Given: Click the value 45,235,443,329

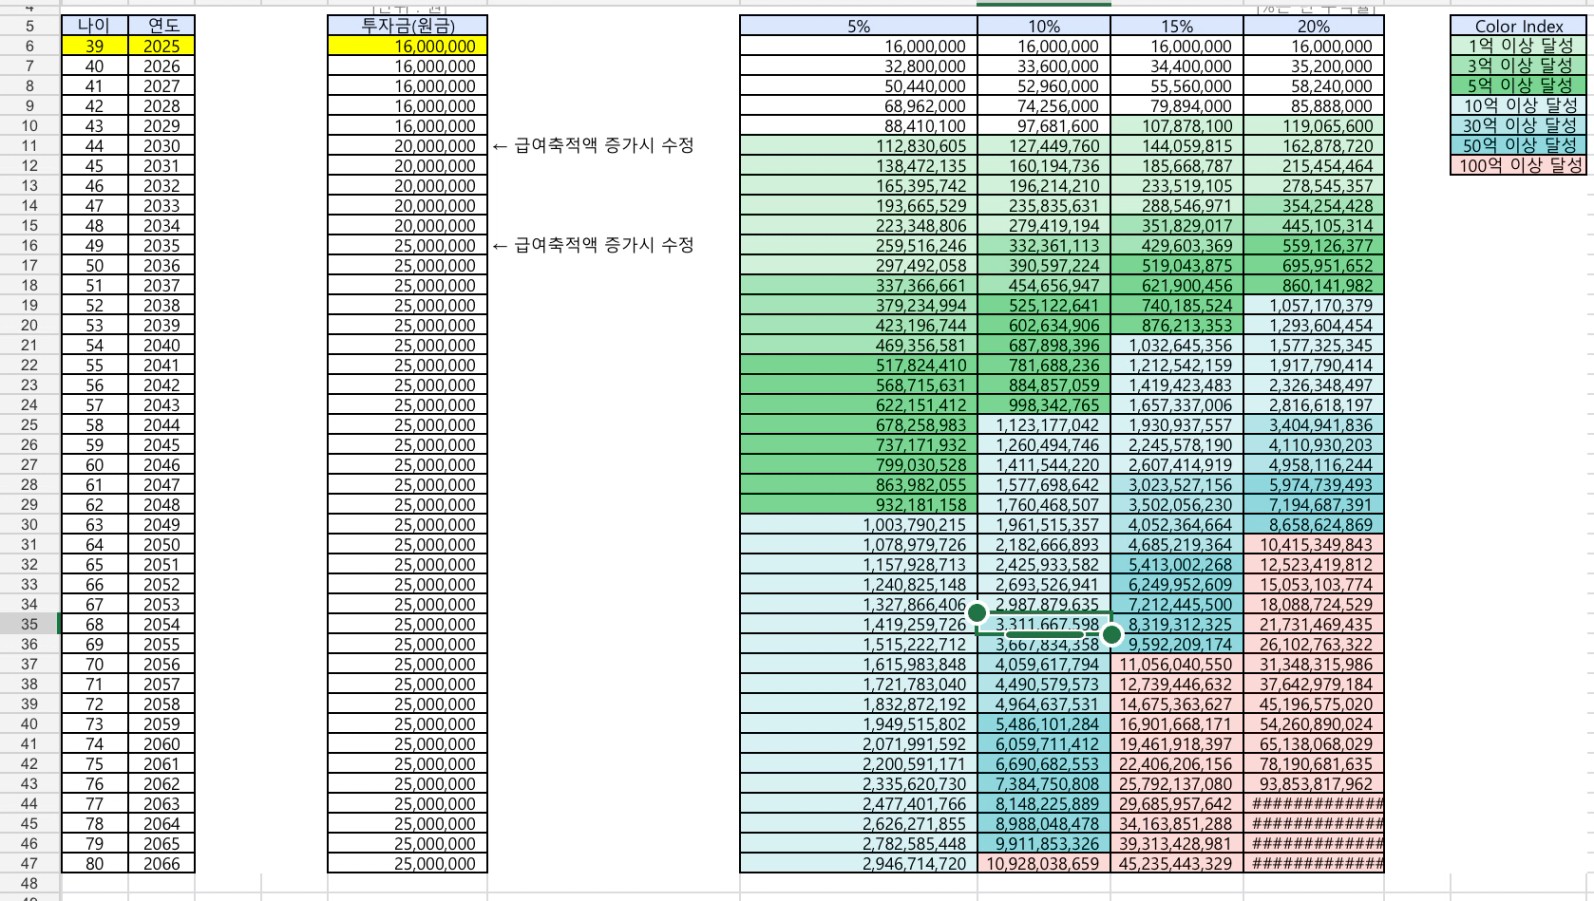Looking at the screenshot, I should coord(1176,864).
